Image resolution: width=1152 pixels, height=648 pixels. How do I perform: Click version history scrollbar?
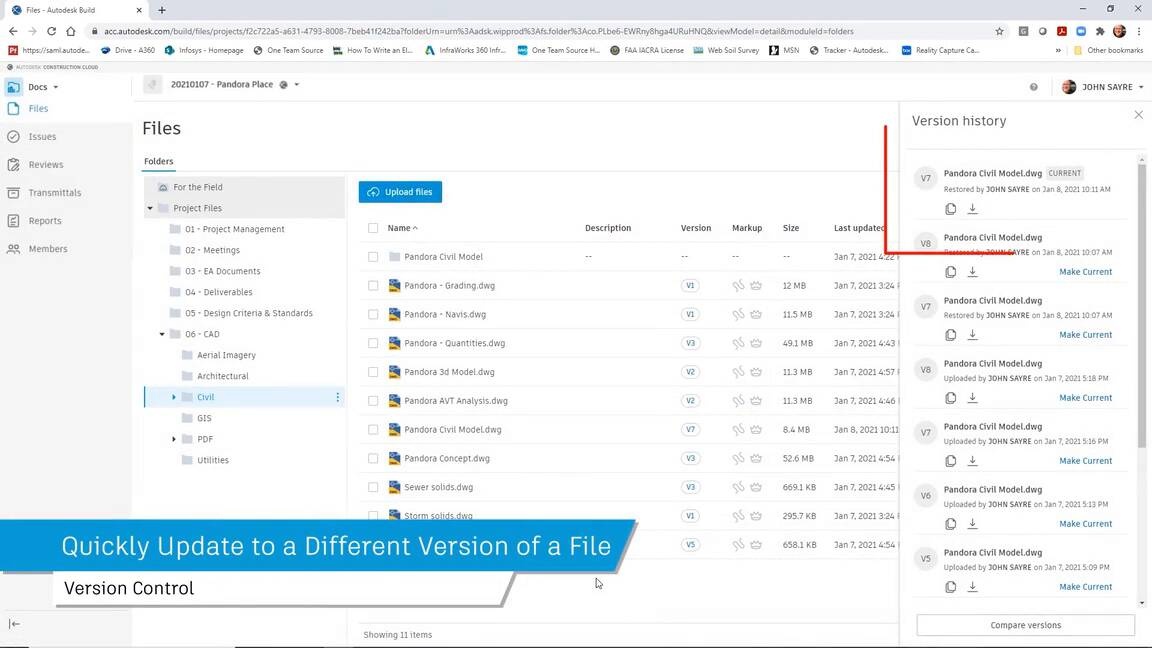[x=1142, y=305]
